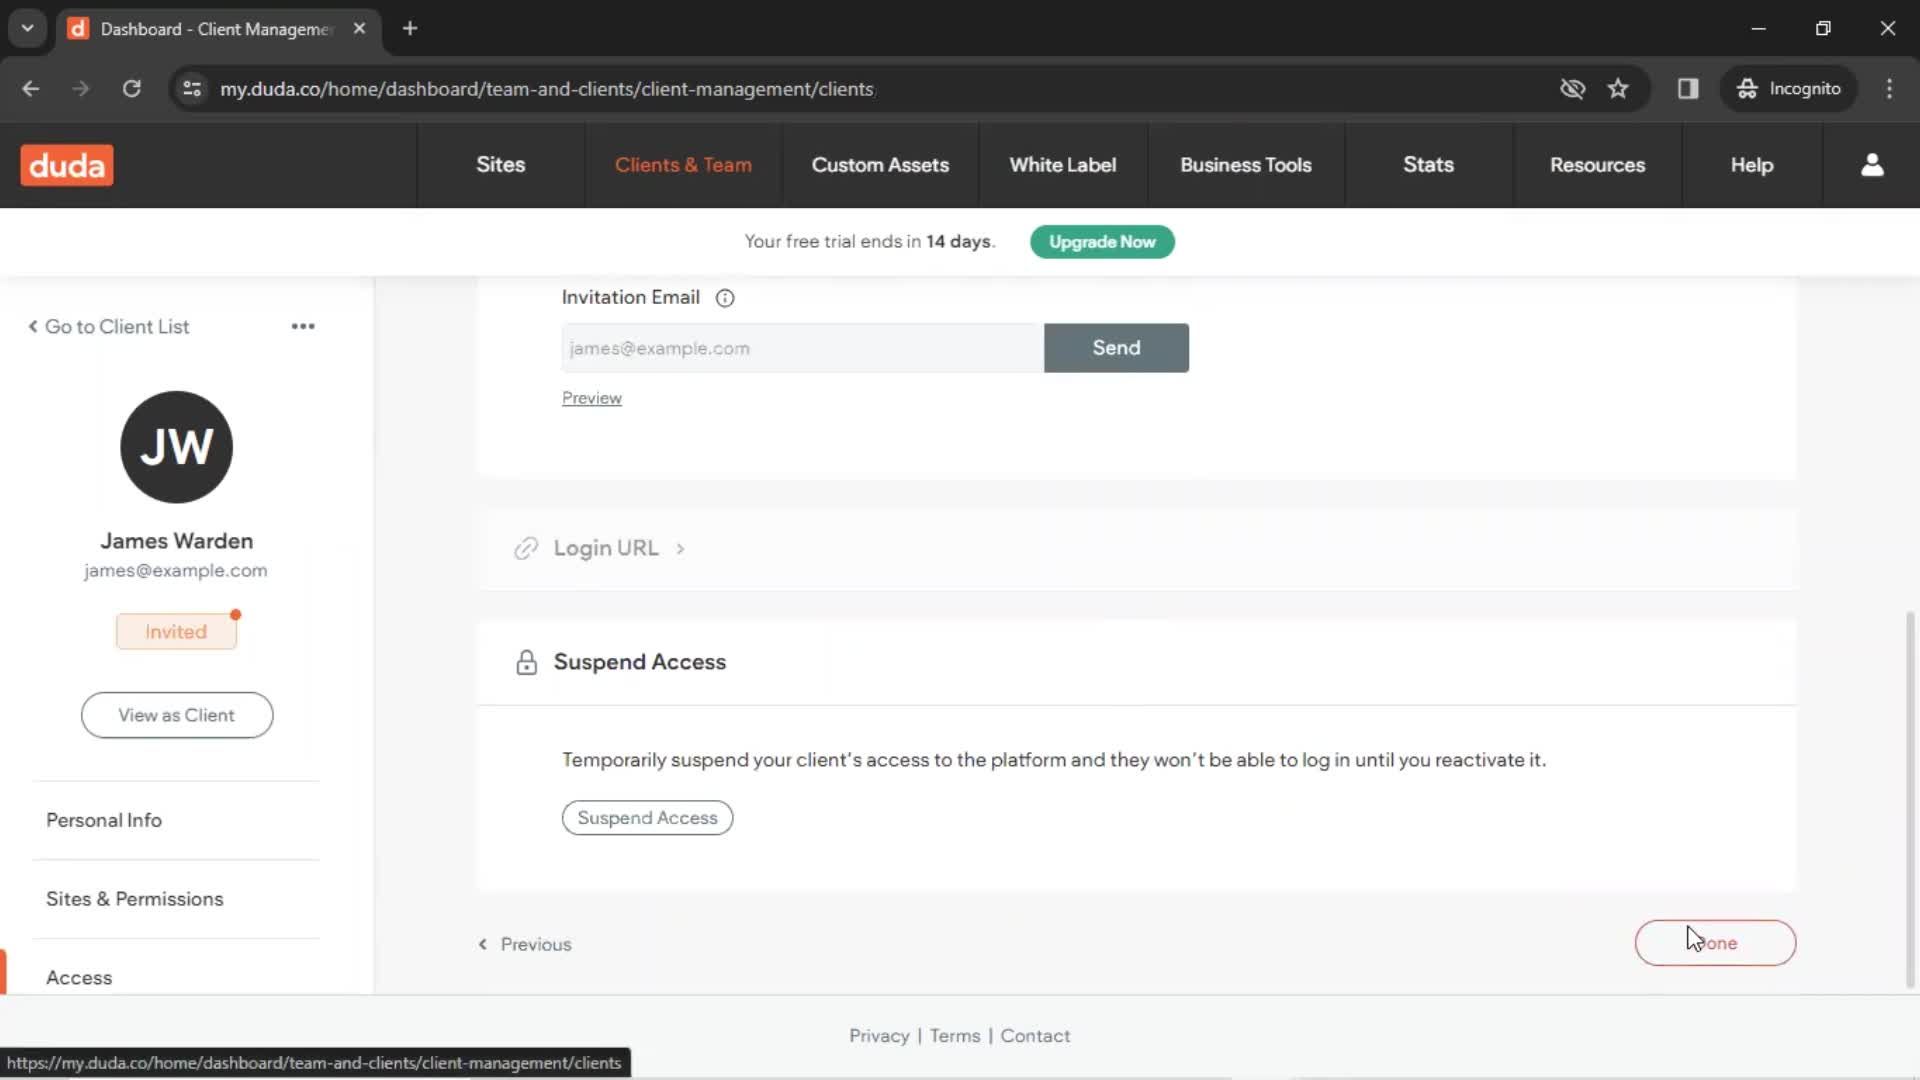Click the browser address bar URL
Image resolution: width=1920 pixels, height=1080 pixels.
547,89
